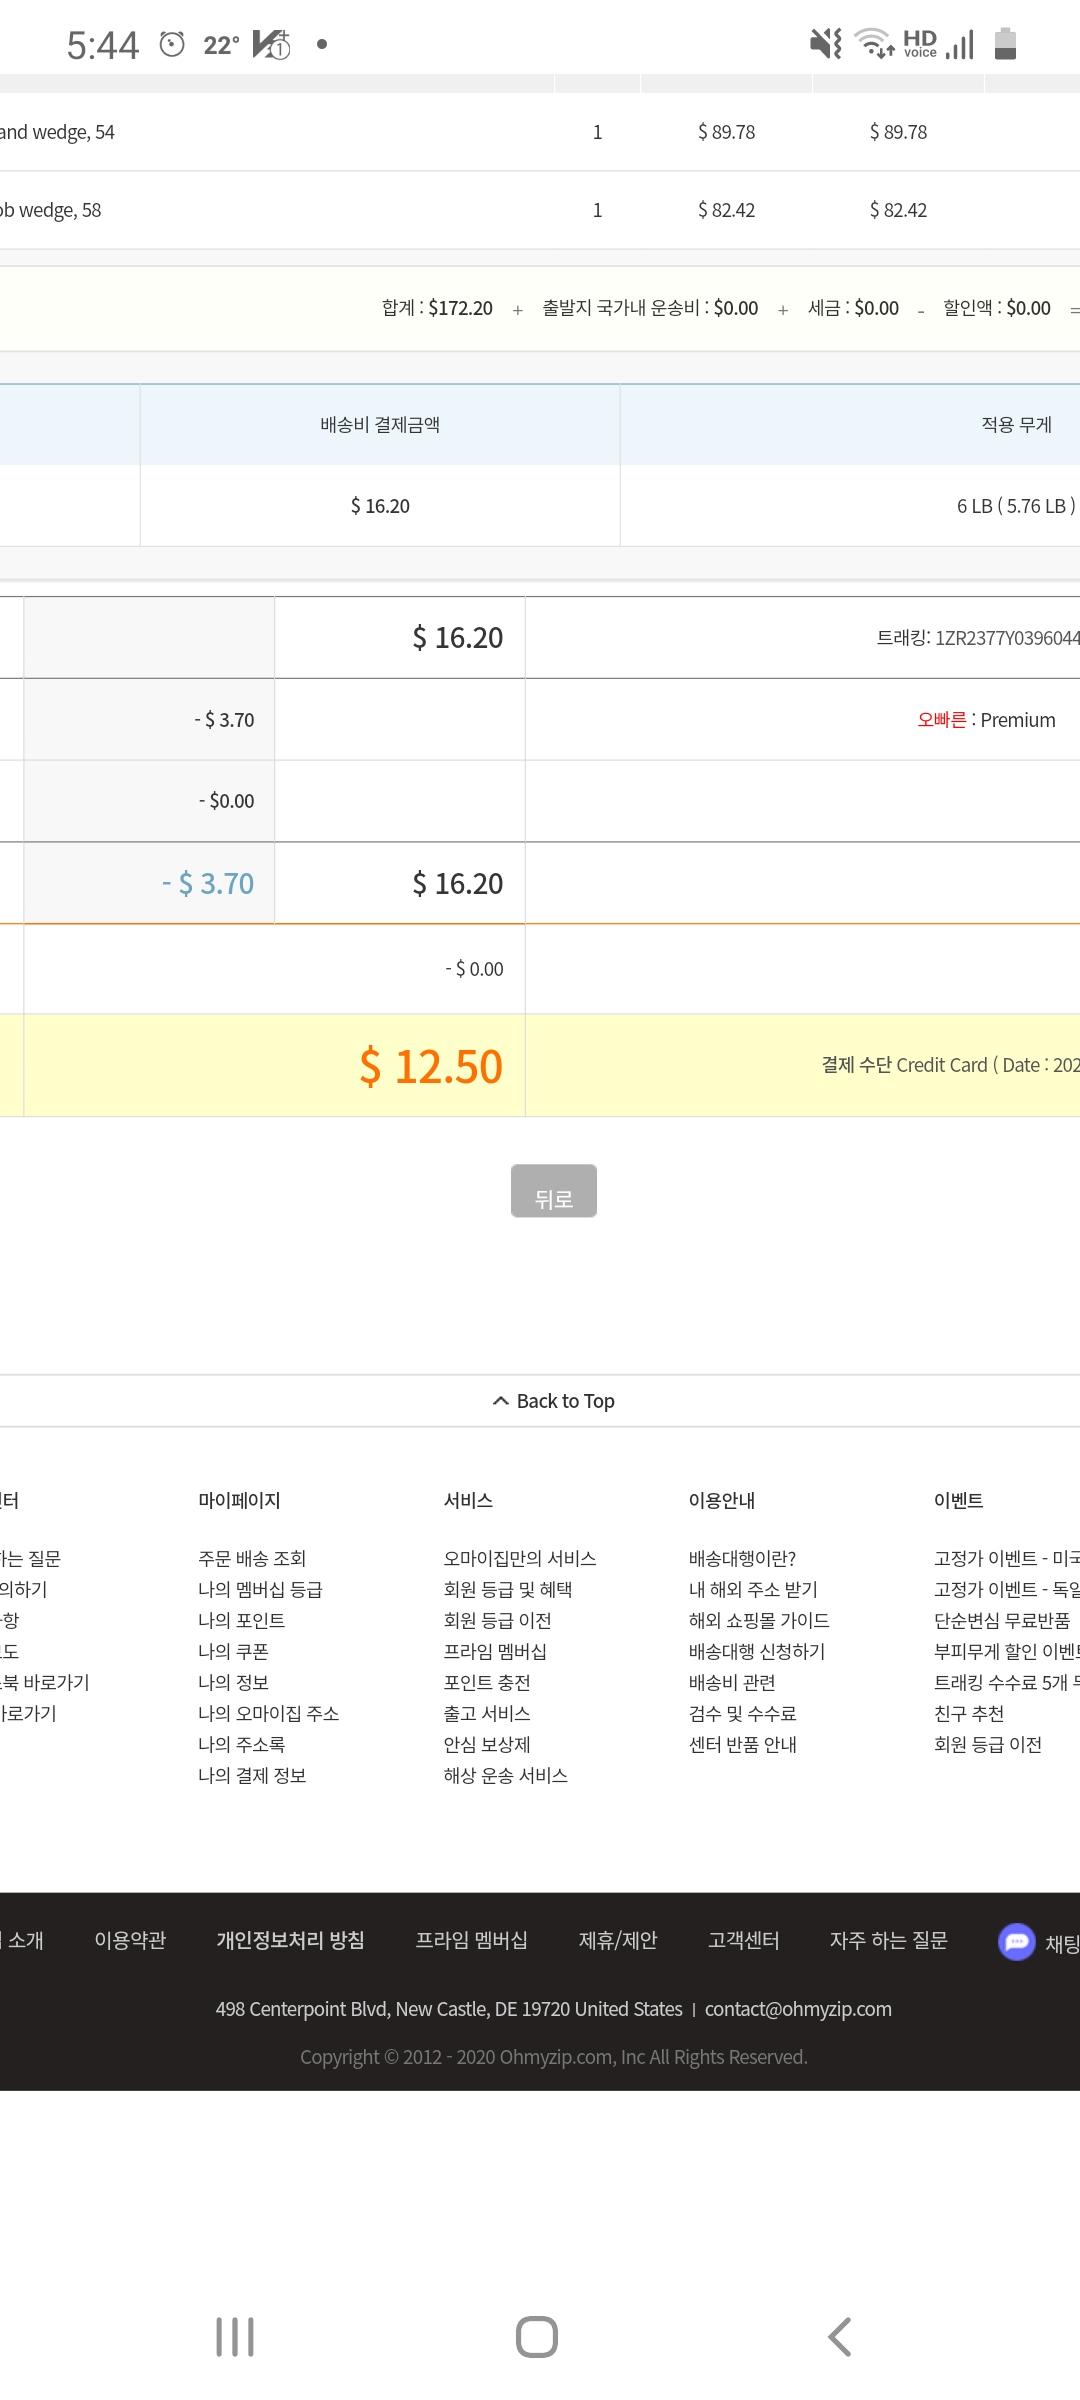The height and width of the screenshot is (2400, 1080).
Task: Tap the Wi-Fi signal status icon
Action: pyautogui.click(x=874, y=43)
